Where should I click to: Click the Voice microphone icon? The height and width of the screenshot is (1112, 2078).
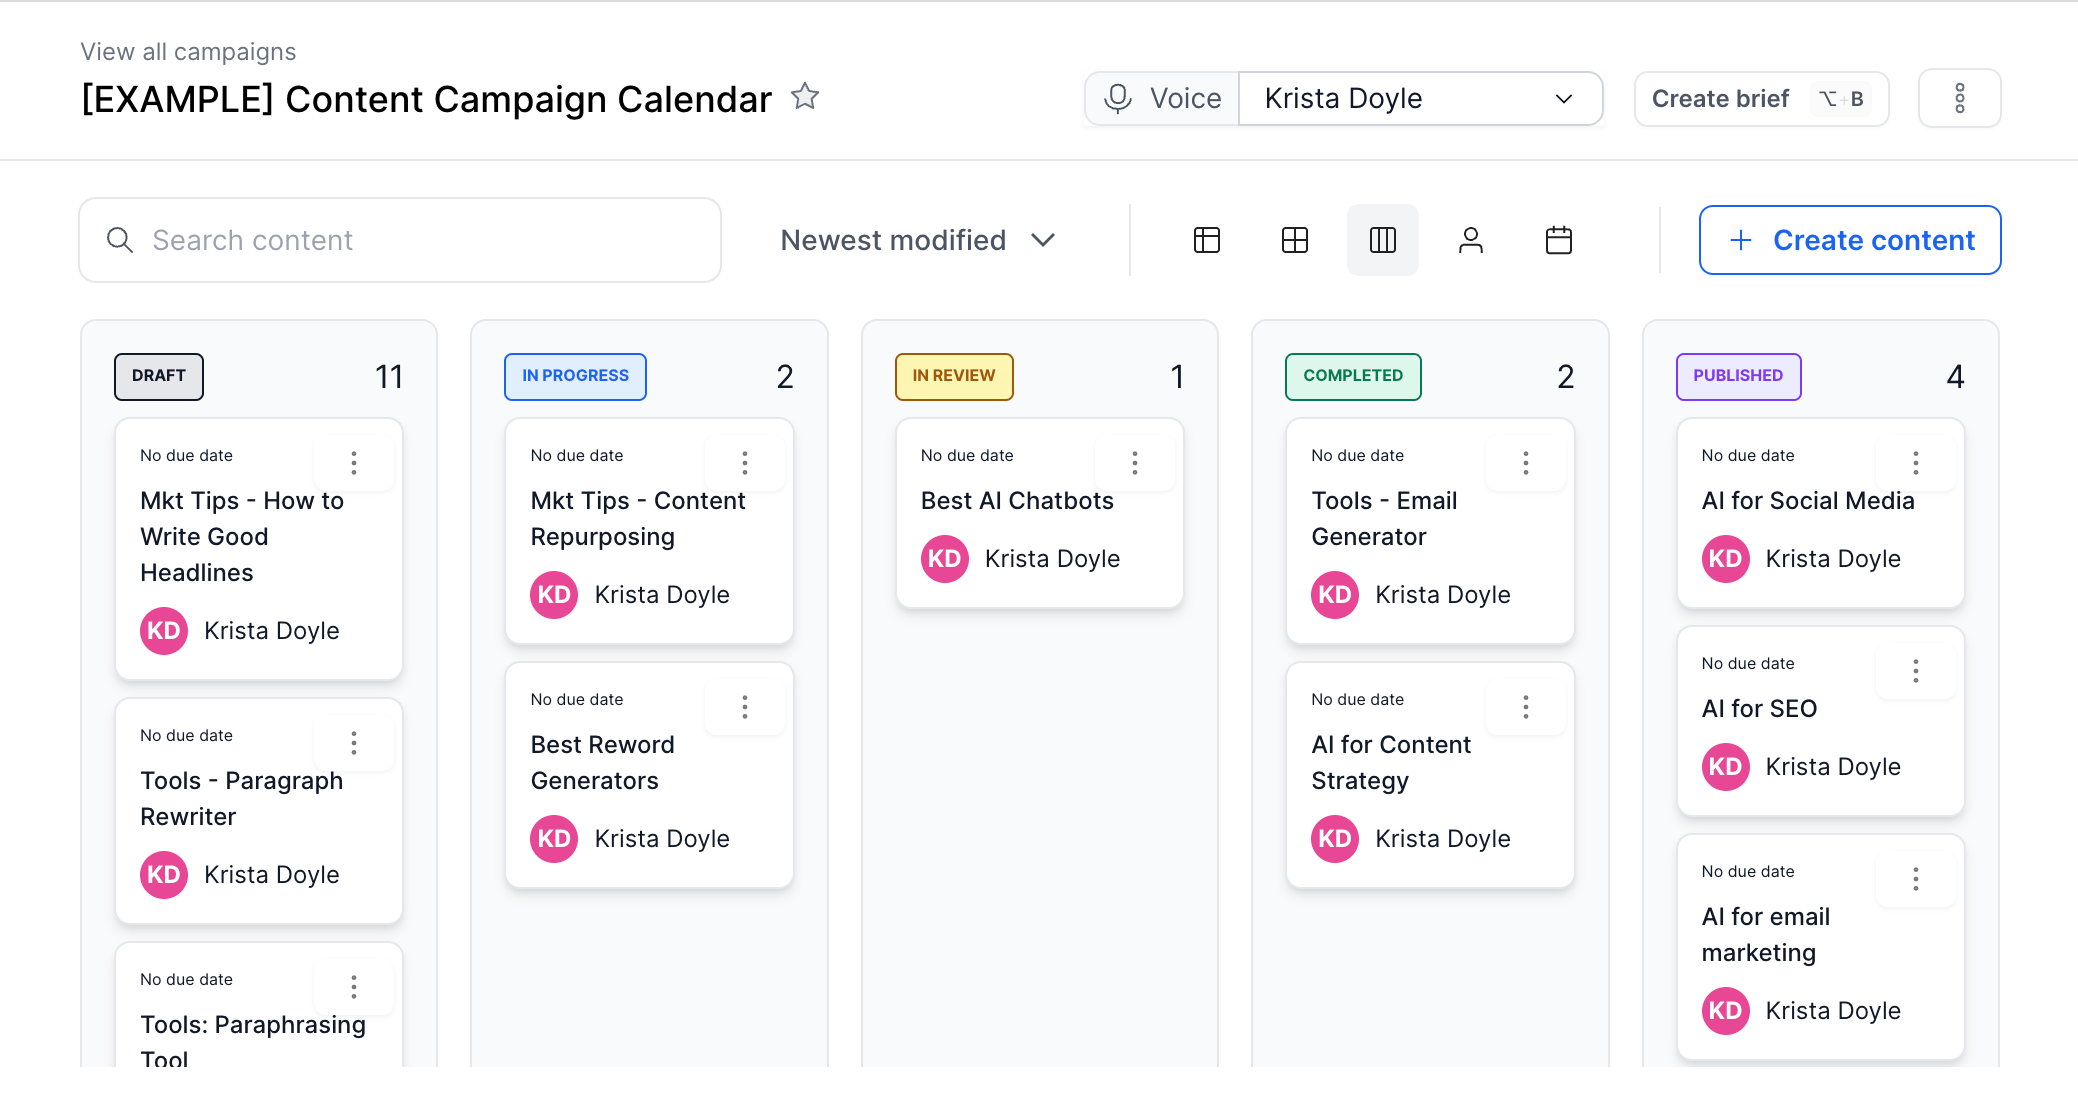(x=1117, y=98)
